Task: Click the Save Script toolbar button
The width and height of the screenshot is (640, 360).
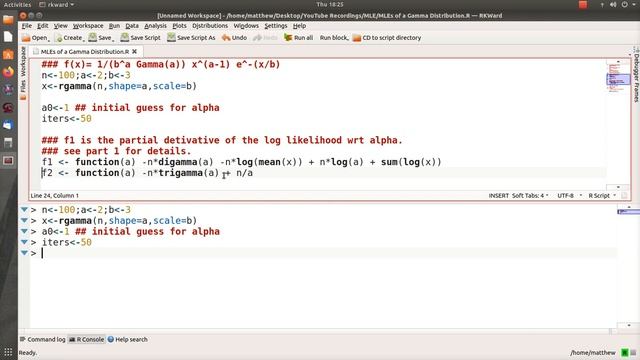Action: coord(140,38)
